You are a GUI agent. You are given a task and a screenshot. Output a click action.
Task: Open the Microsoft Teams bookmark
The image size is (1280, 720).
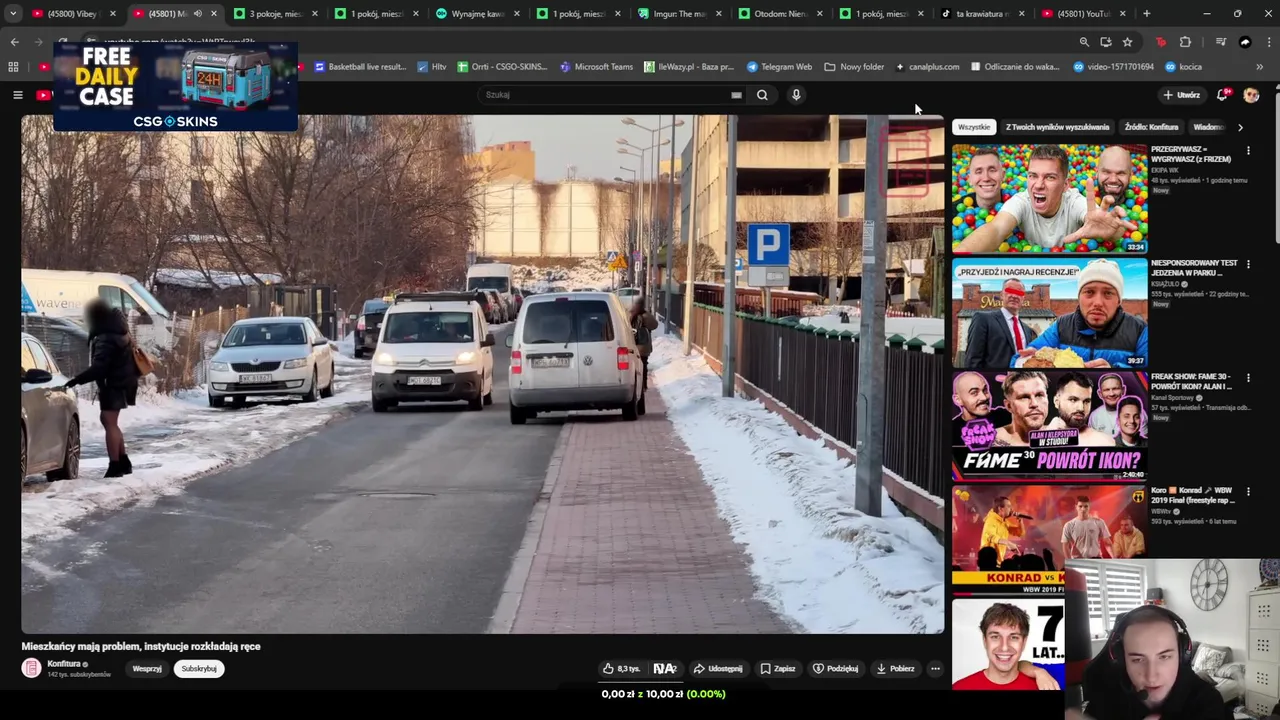point(596,67)
